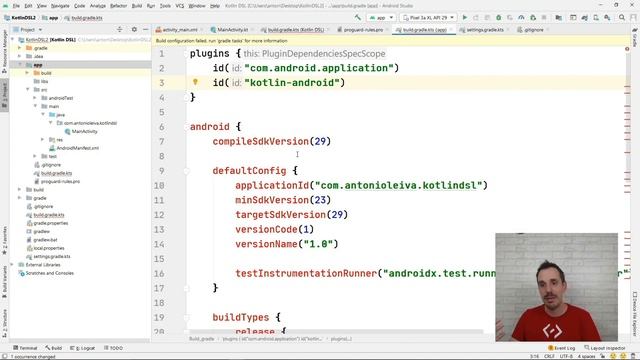Select AndroidManifest.xml in project tree

point(77,148)
